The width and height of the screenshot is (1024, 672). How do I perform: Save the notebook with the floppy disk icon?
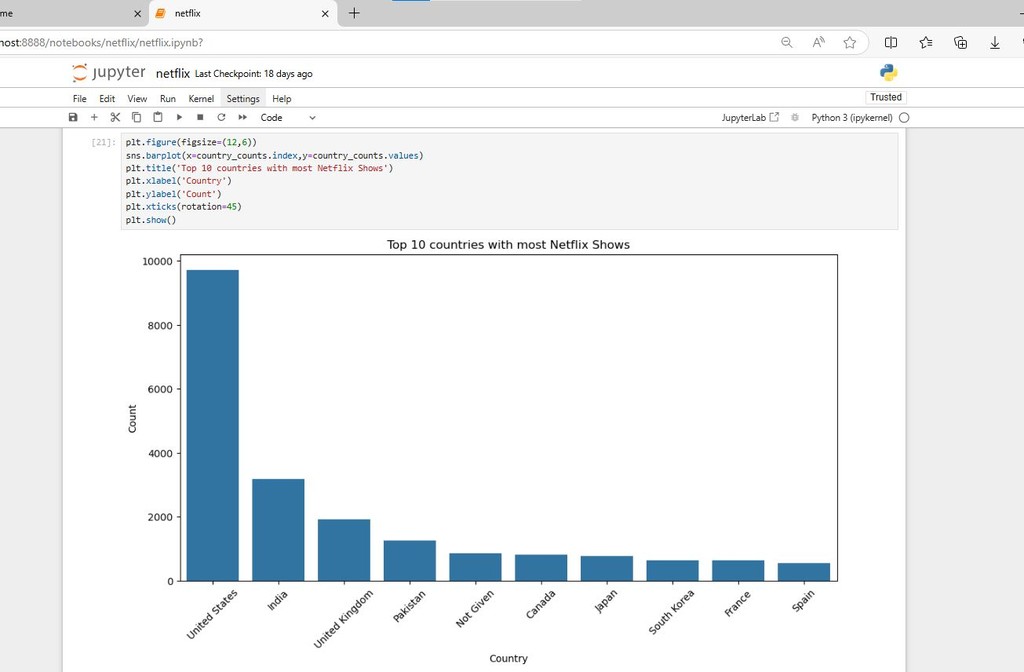tap(73, 118)
